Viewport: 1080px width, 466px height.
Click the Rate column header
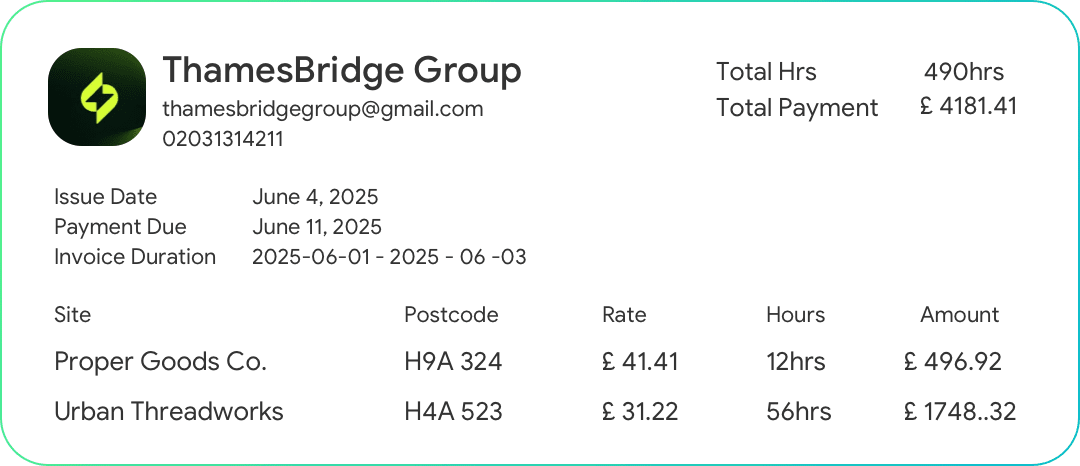[624, 315]
